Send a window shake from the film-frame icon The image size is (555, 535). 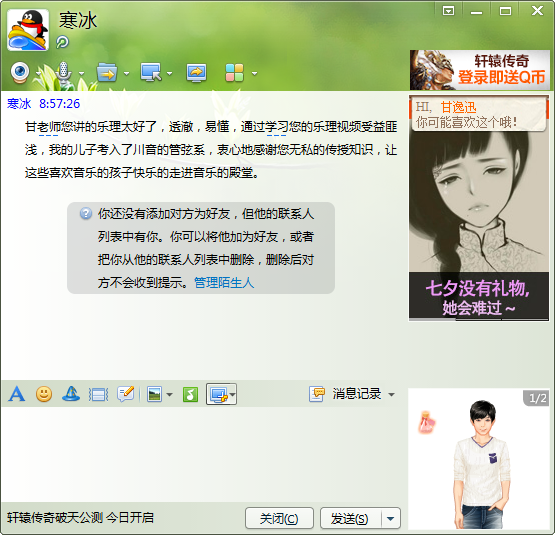(x=98, y=394)
